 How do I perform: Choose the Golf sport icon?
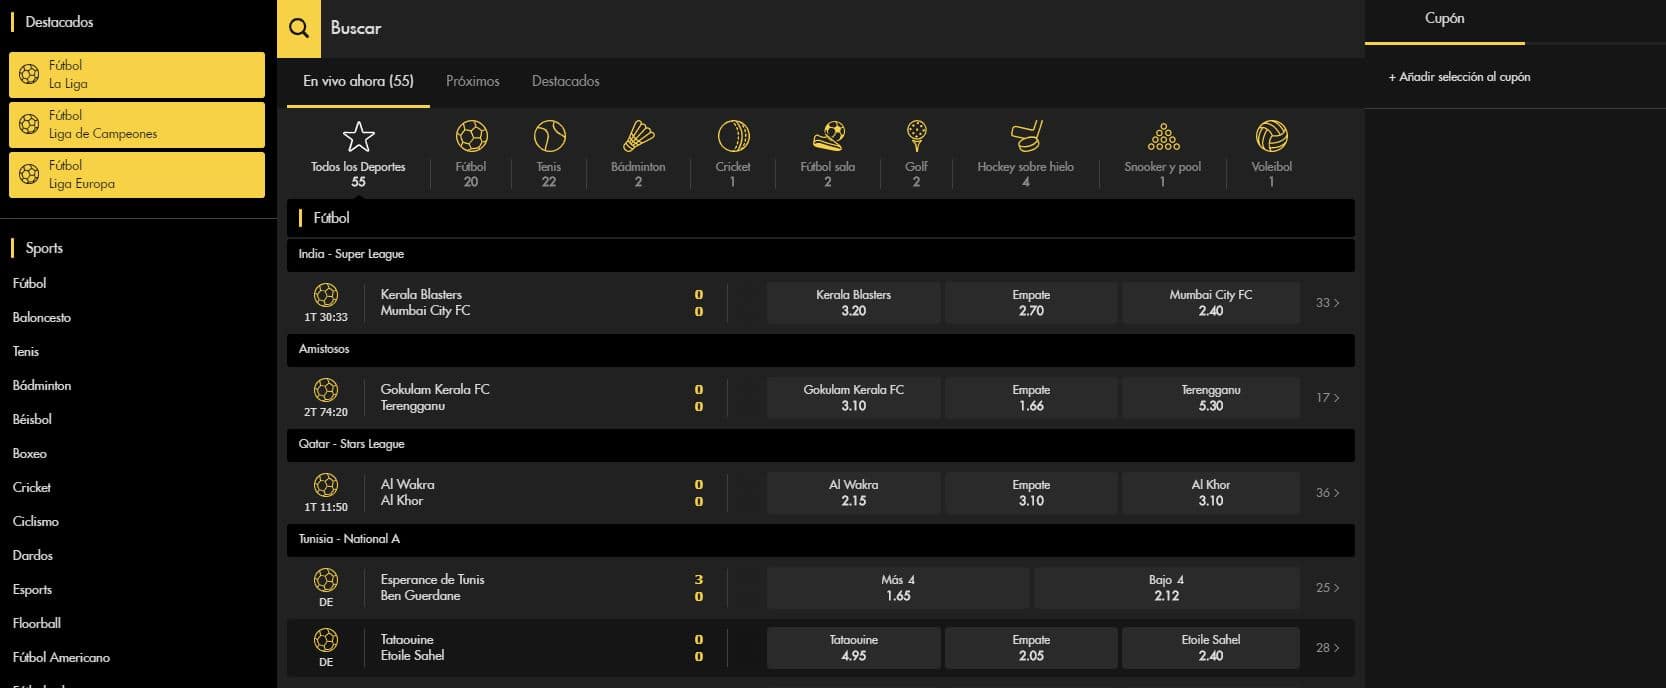916,136
